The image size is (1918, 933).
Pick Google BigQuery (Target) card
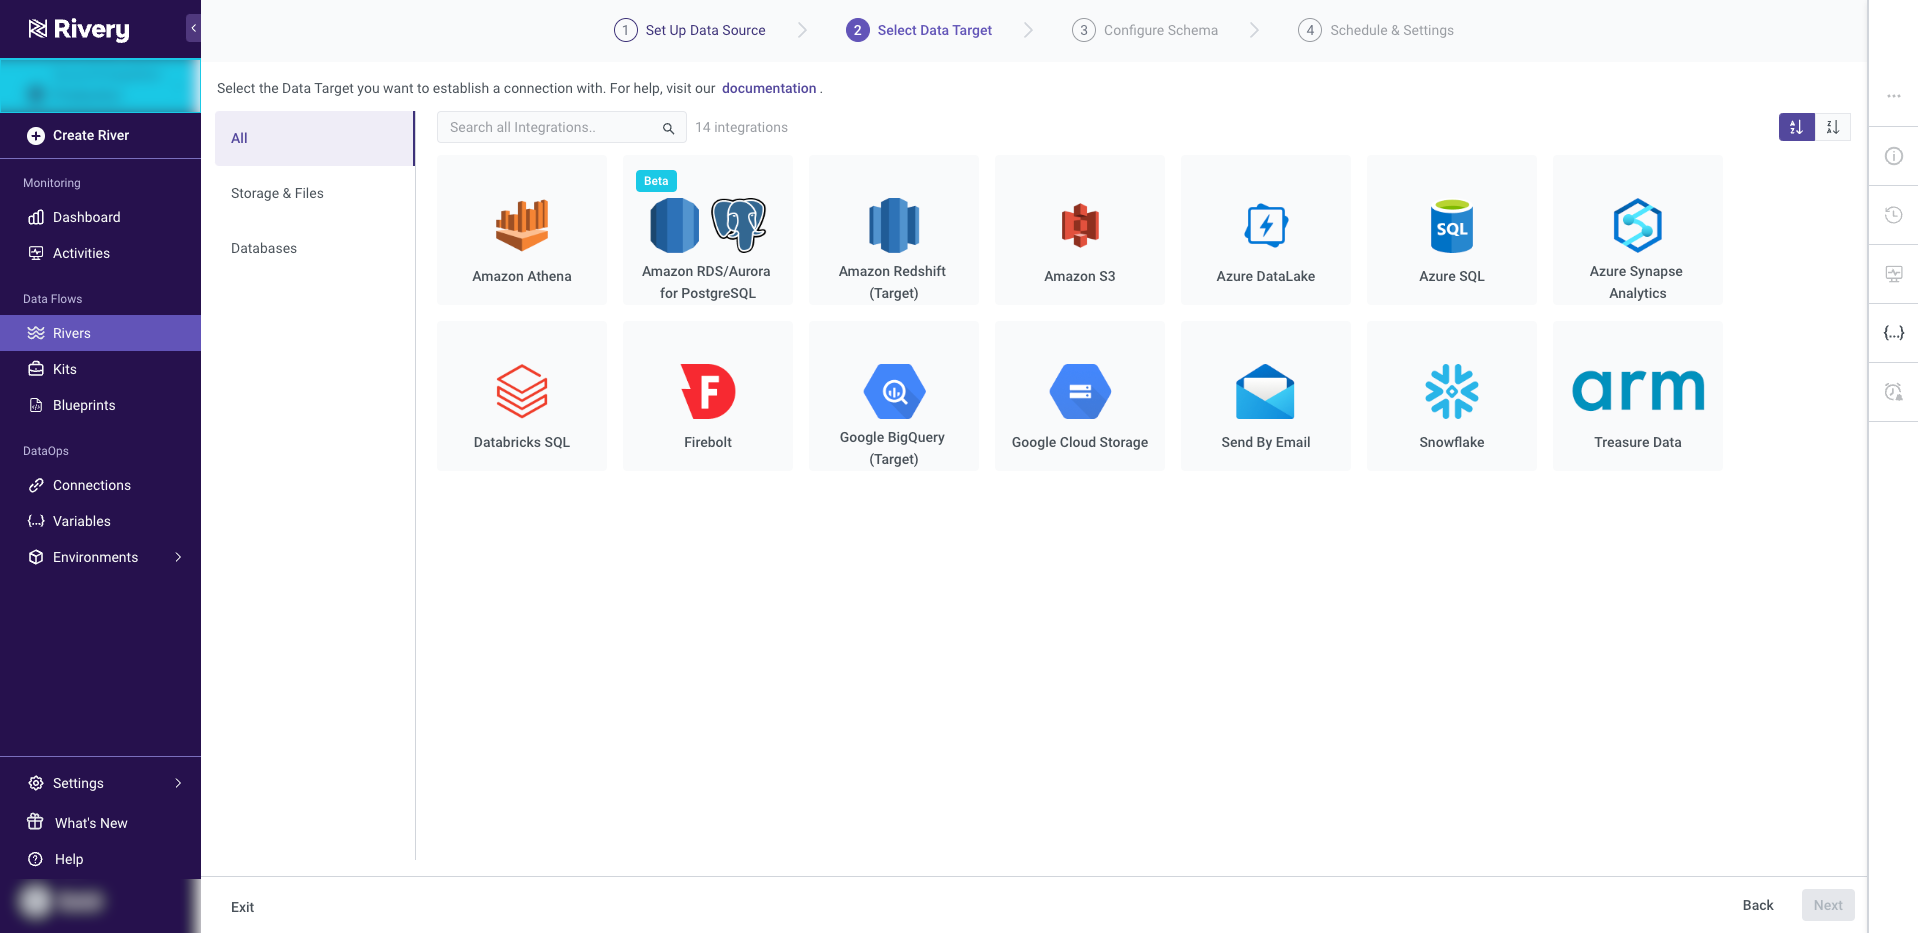click(894, 396)
